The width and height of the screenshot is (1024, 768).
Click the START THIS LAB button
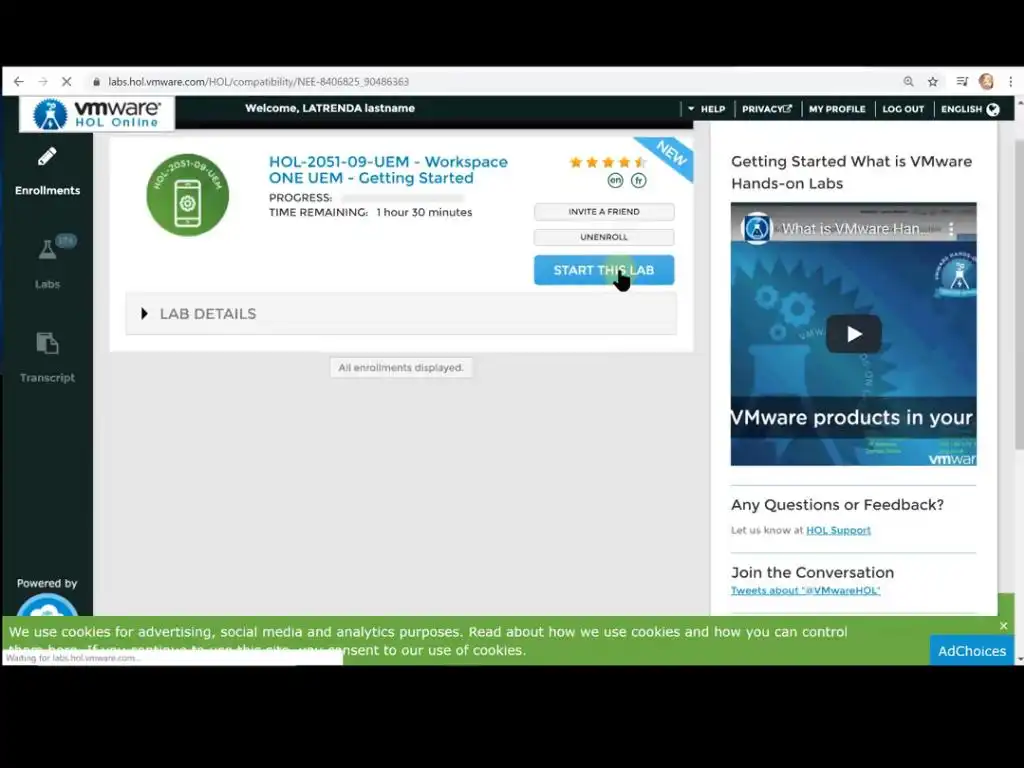click(604, 270)
